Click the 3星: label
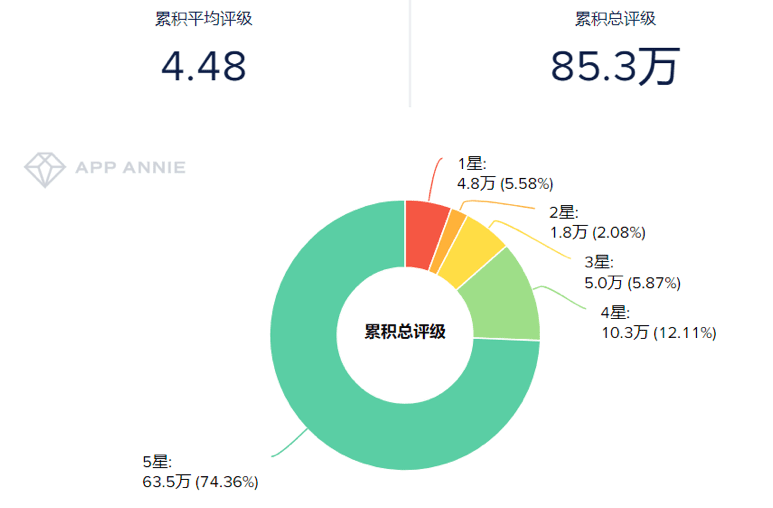The width and height of the screenshot is (773, 508). [599, 262]
